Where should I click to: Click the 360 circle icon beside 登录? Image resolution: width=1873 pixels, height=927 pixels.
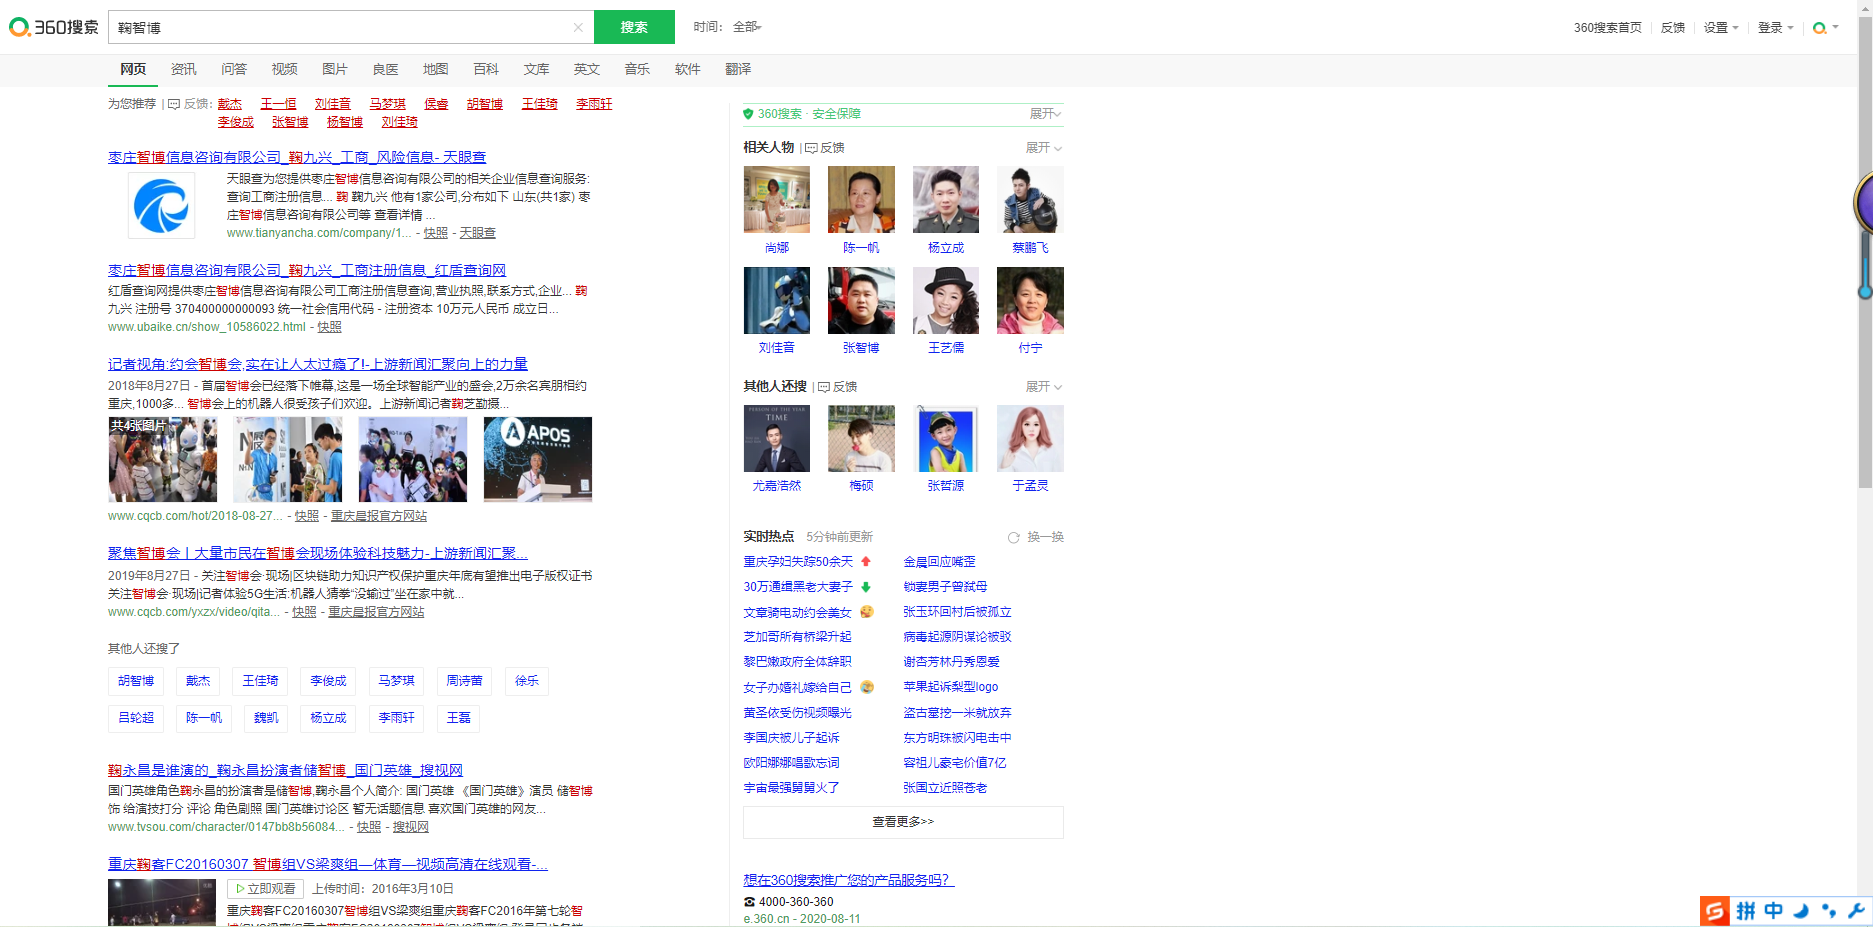tap(1819, 28)
